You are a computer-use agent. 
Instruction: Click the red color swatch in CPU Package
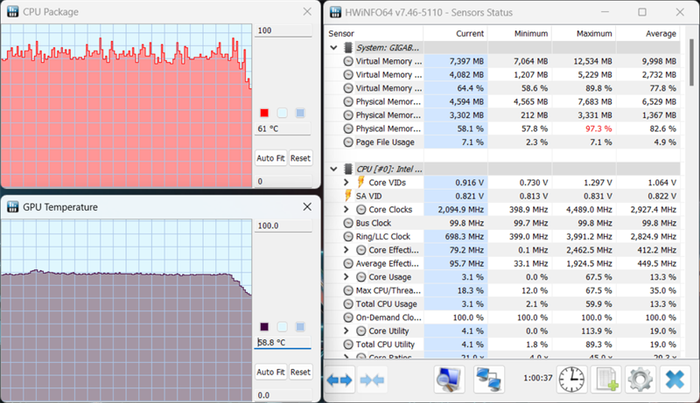point(264,113)
